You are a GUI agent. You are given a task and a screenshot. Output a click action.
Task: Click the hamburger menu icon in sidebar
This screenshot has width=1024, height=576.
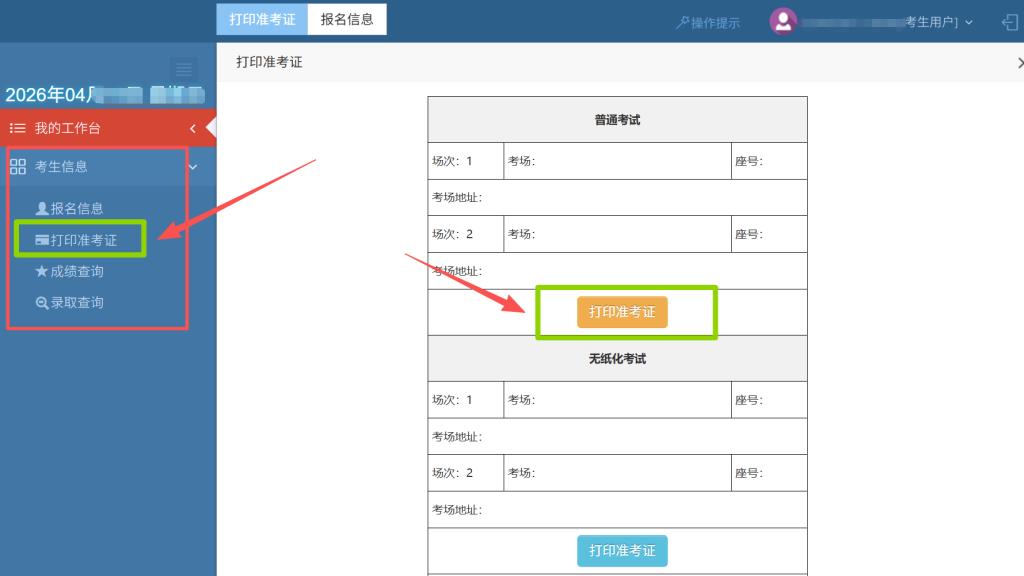click(183, 69)
